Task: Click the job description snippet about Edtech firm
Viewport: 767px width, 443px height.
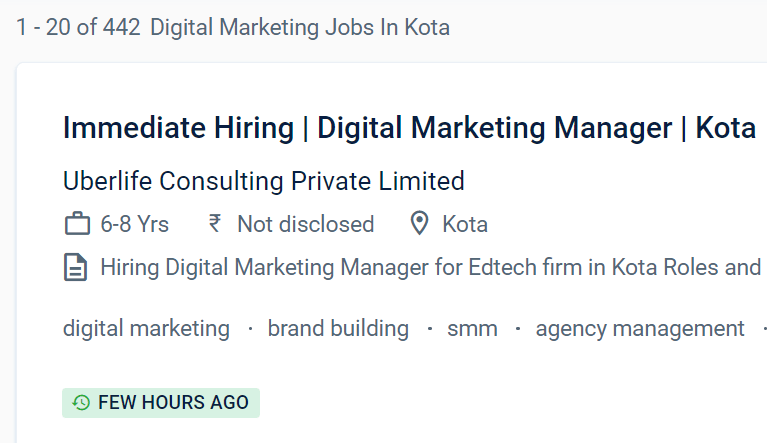Action: [x=430, y=268]
